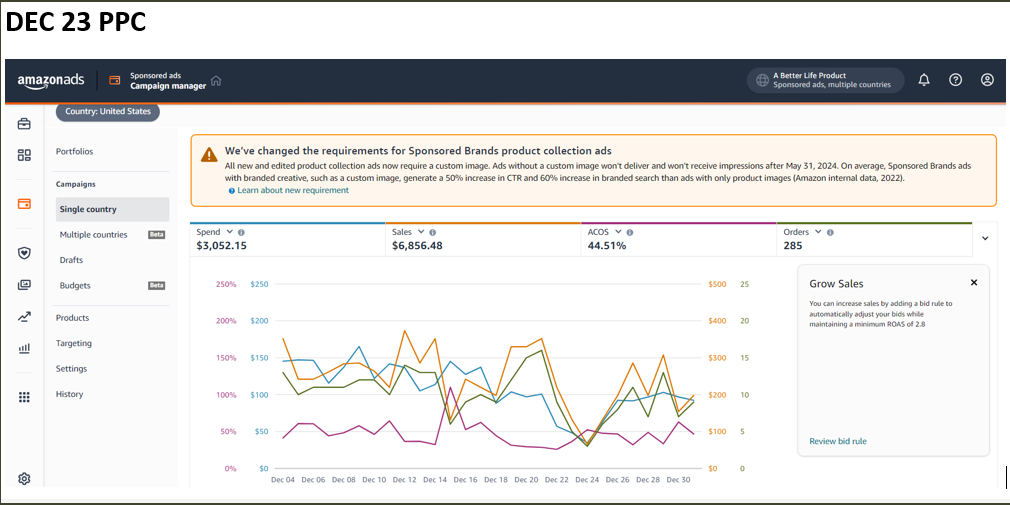Click the Review bid rule link

point(838,441)
